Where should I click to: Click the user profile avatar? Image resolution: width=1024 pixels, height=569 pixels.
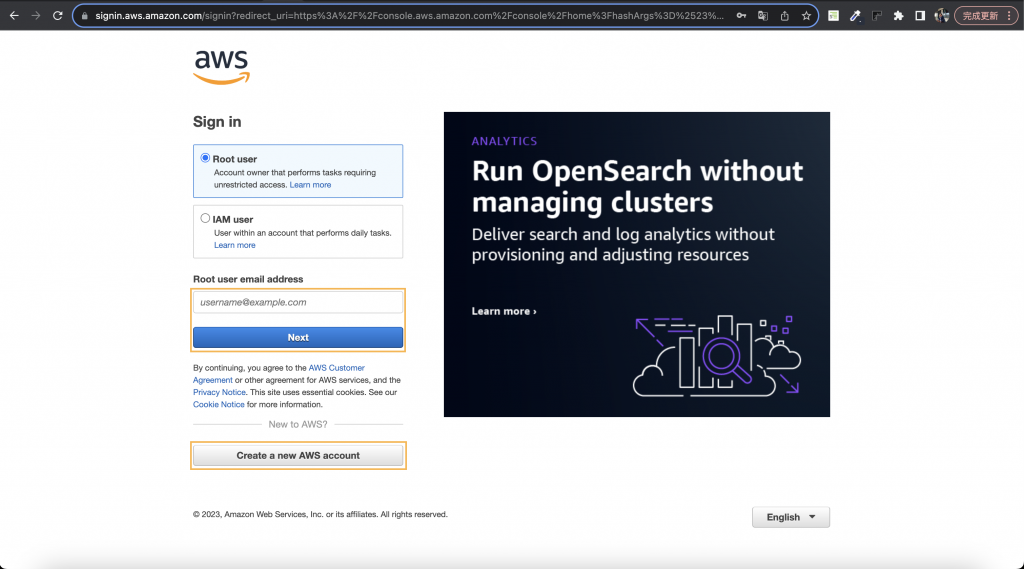pyautogui.click(x=941, y=16)
